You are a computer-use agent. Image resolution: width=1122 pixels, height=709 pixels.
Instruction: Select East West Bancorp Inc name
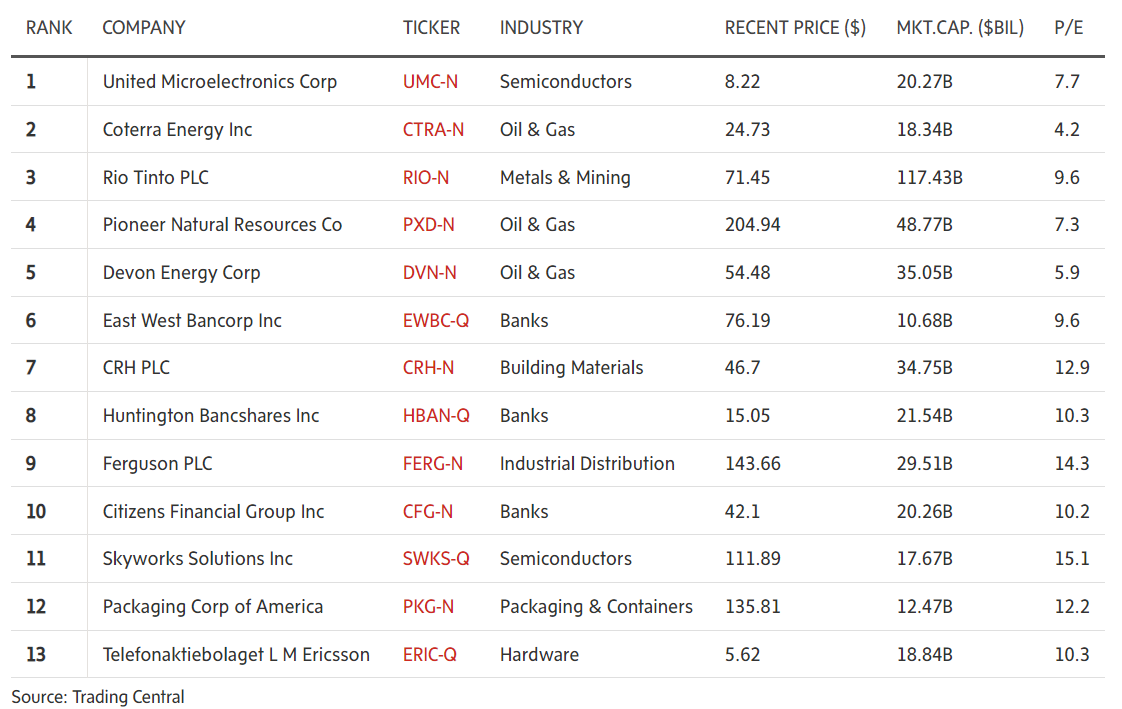point(192,321)
